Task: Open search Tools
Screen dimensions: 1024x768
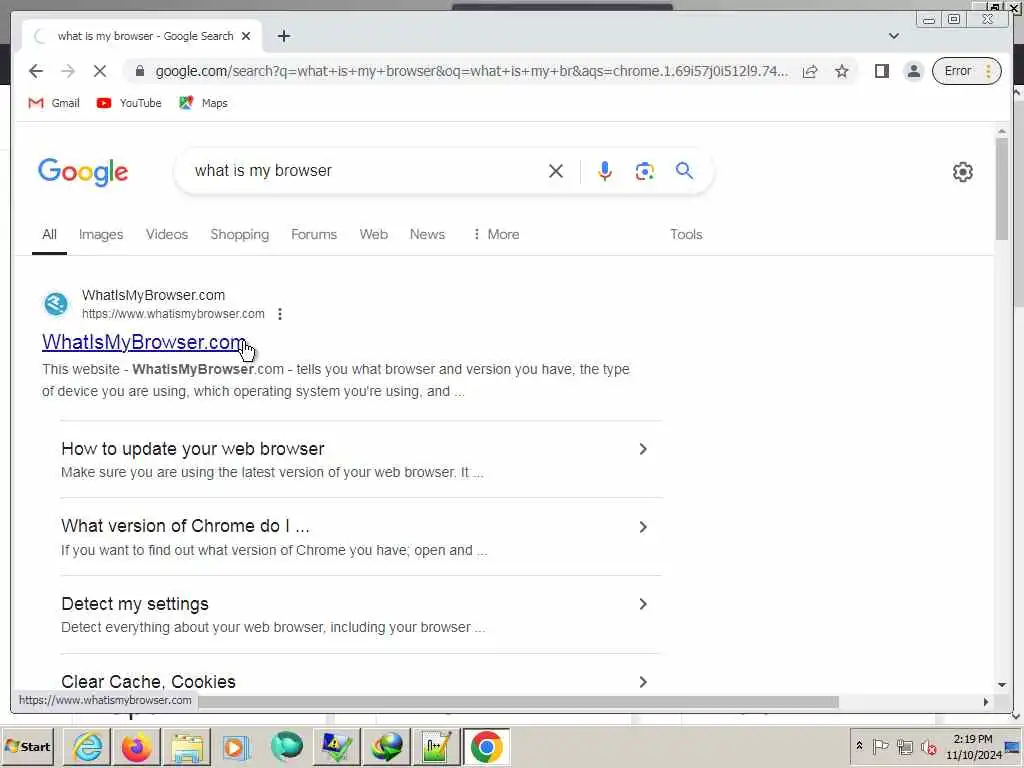Action: (x=686, y=234)
